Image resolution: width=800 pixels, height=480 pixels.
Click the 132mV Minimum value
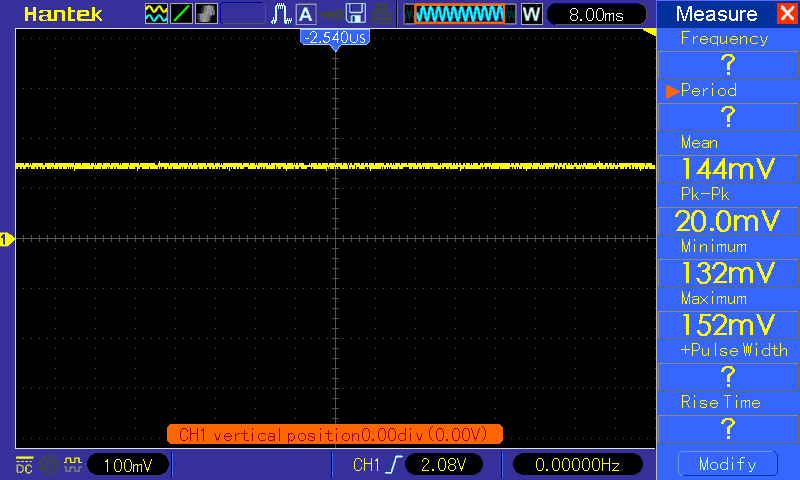(x=728, y=273)
